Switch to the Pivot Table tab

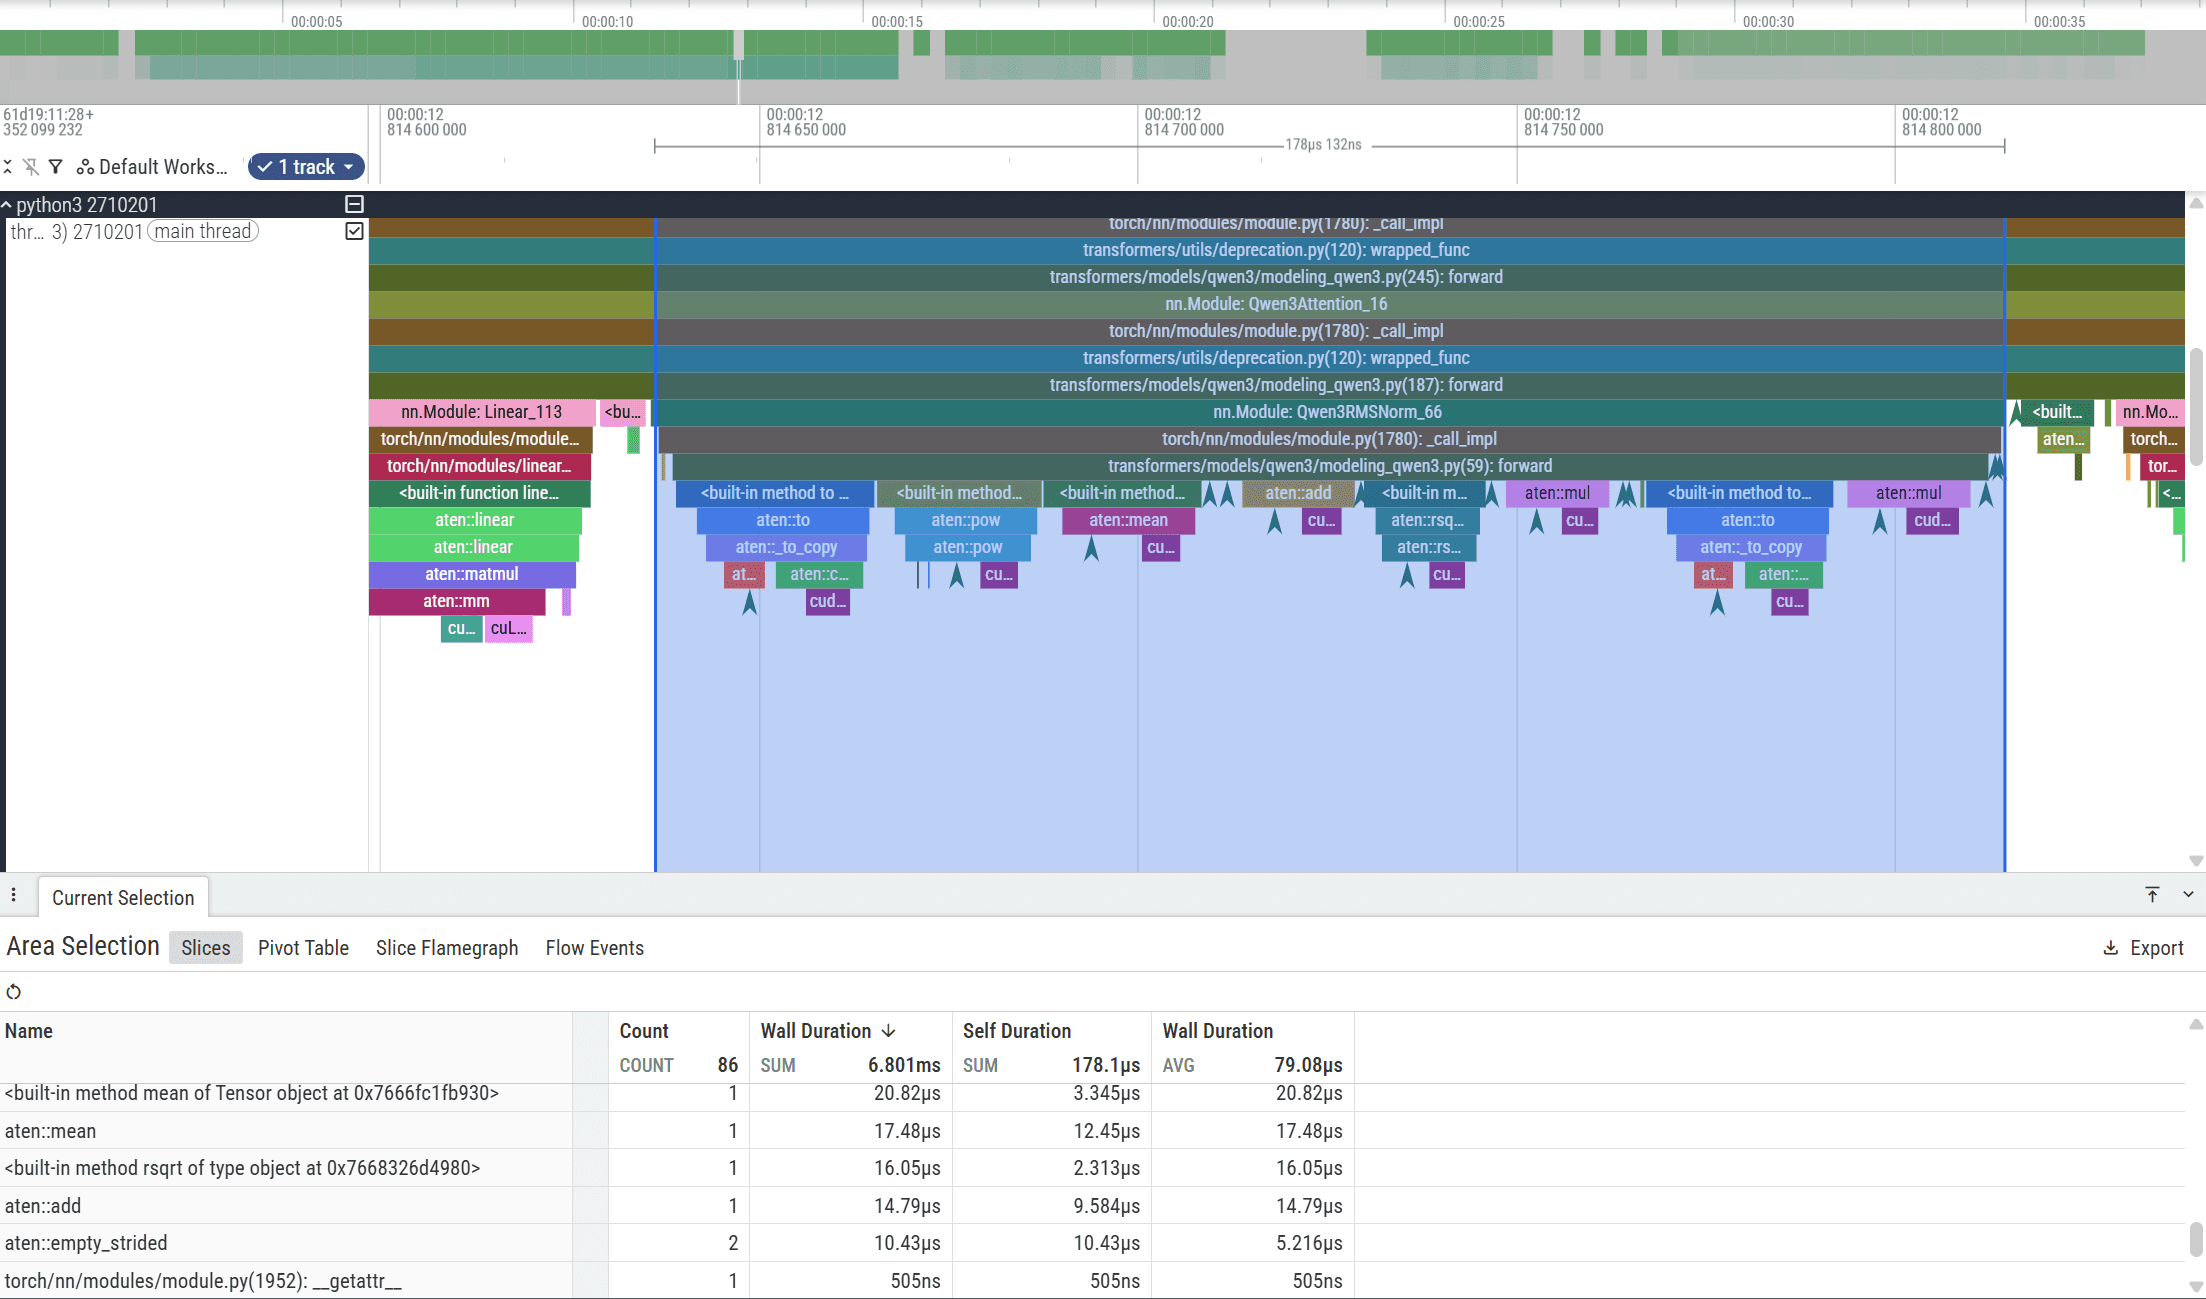[303, 948]
